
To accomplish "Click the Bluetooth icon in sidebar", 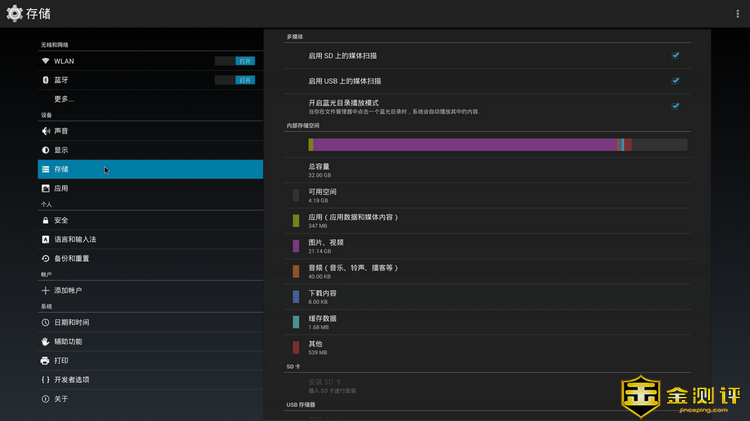I will click(x=46, y=80).
